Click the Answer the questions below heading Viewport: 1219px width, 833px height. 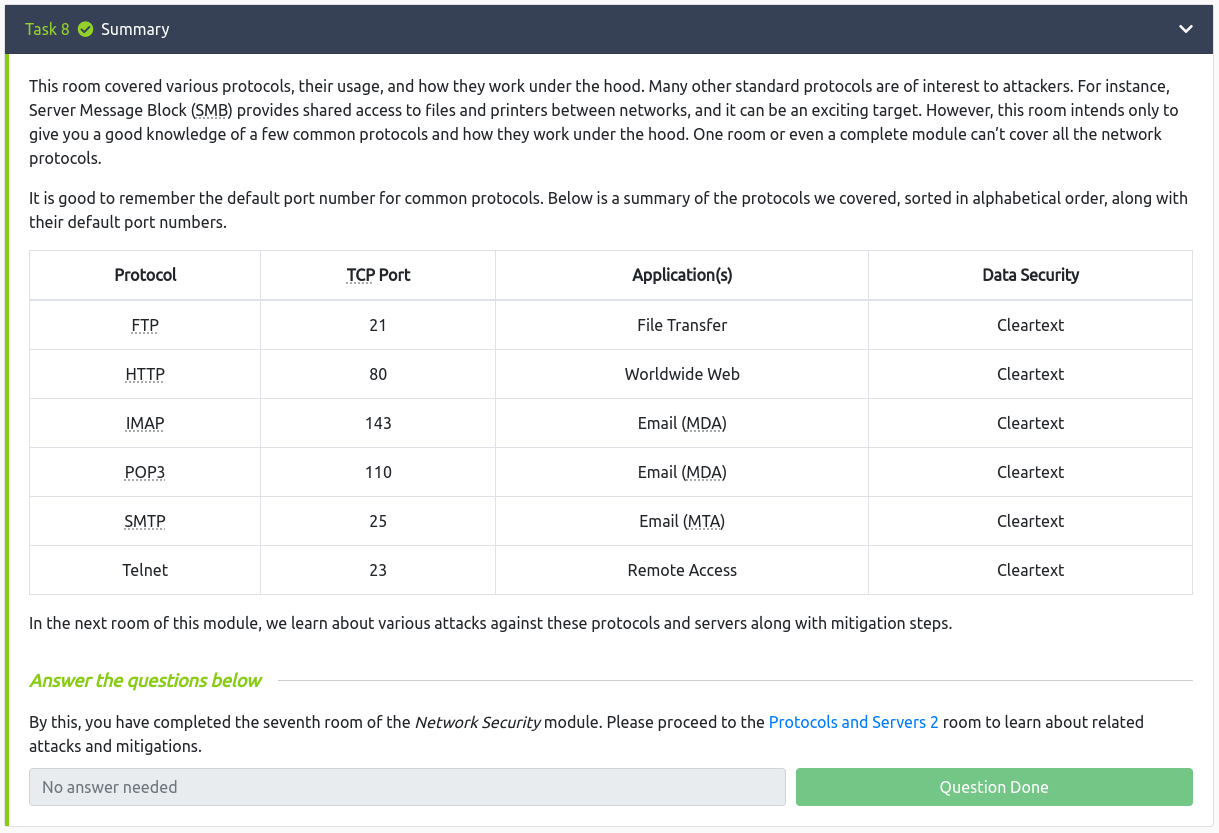(146, 681)
